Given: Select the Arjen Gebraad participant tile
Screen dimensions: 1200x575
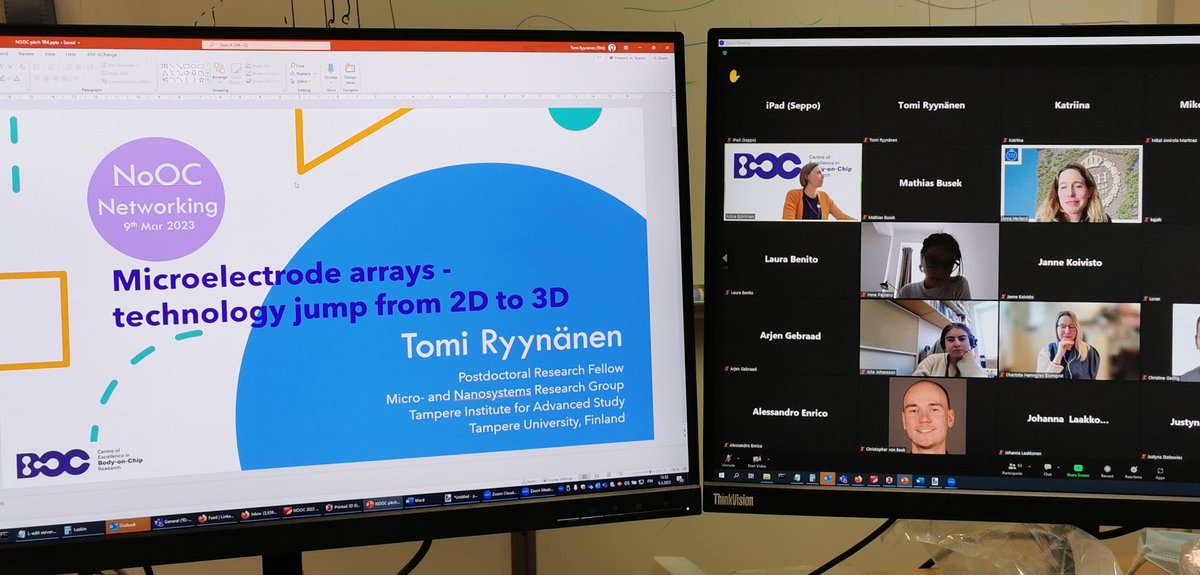Looking at the screenshot, I should pyautogui.click(x=791, y=336).
